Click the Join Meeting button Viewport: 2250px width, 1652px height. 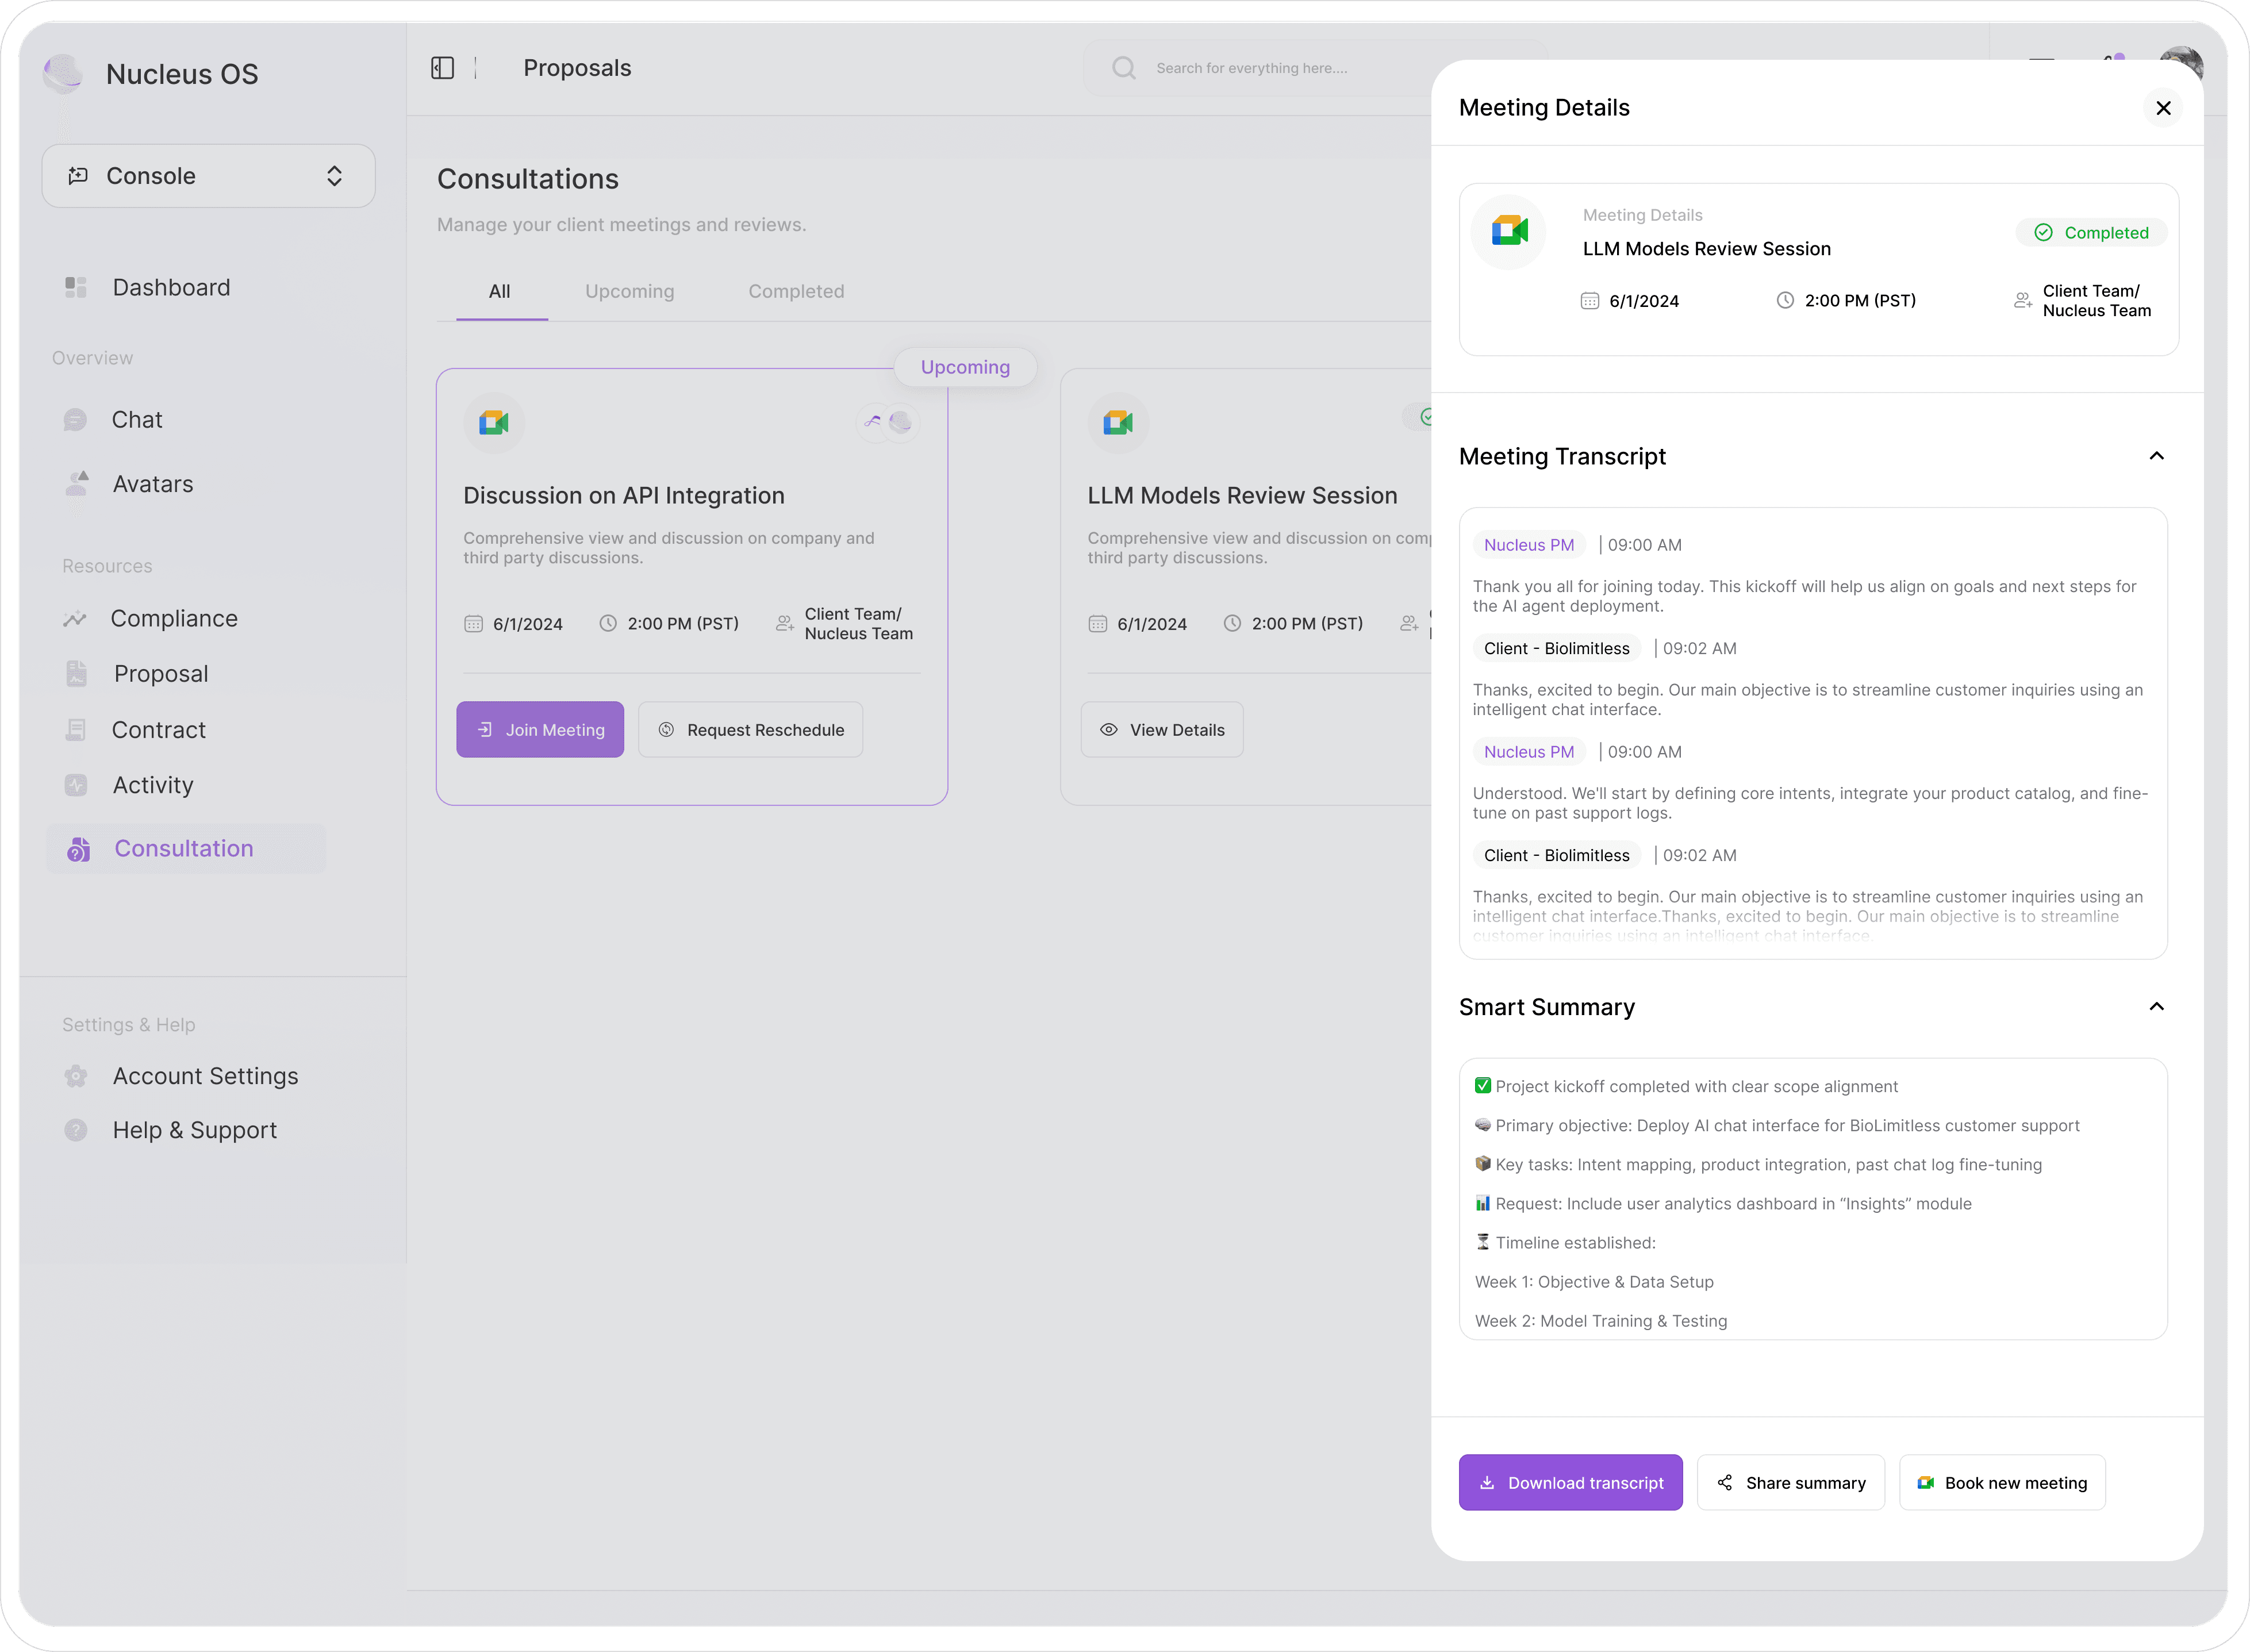tap(540, 730)
